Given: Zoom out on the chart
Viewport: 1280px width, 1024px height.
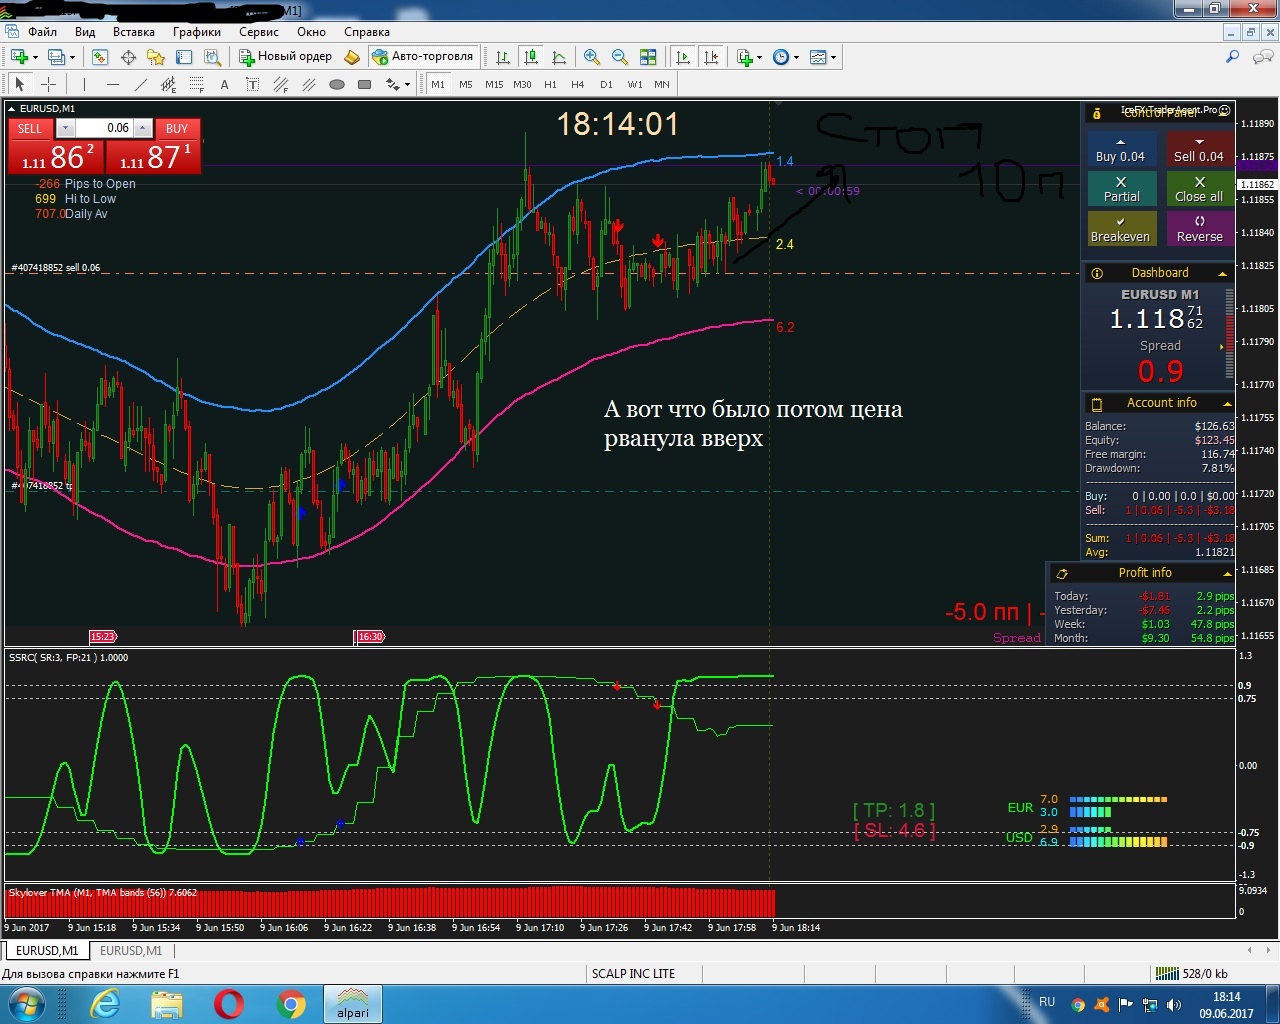Looking at the screenshot, I should 620,57.
